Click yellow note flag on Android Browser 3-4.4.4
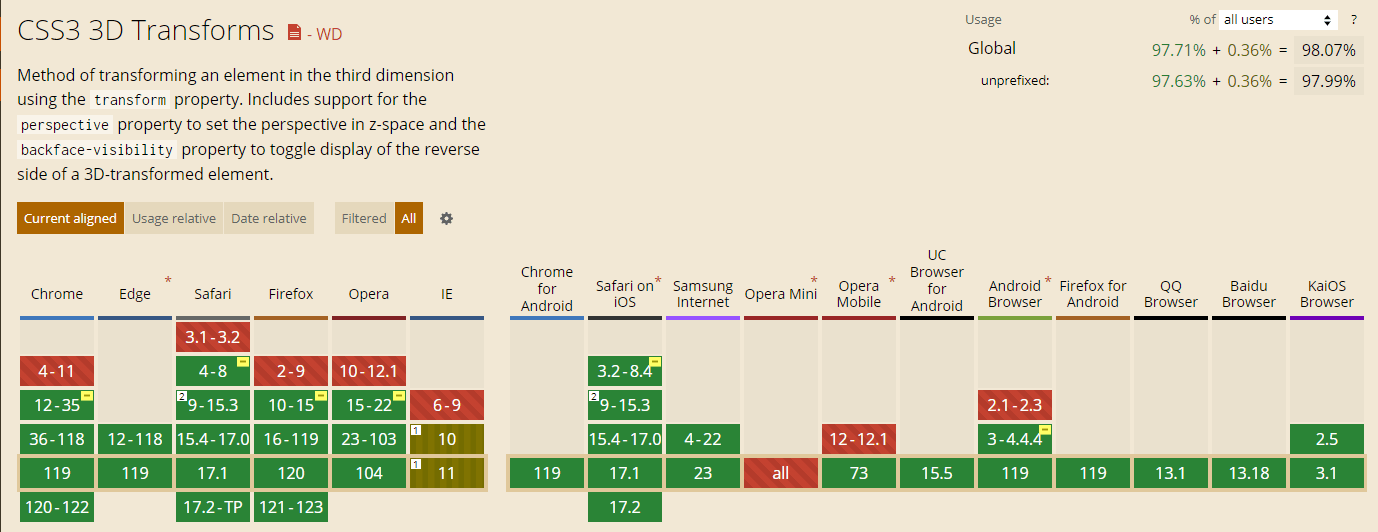 [1045, 430]
